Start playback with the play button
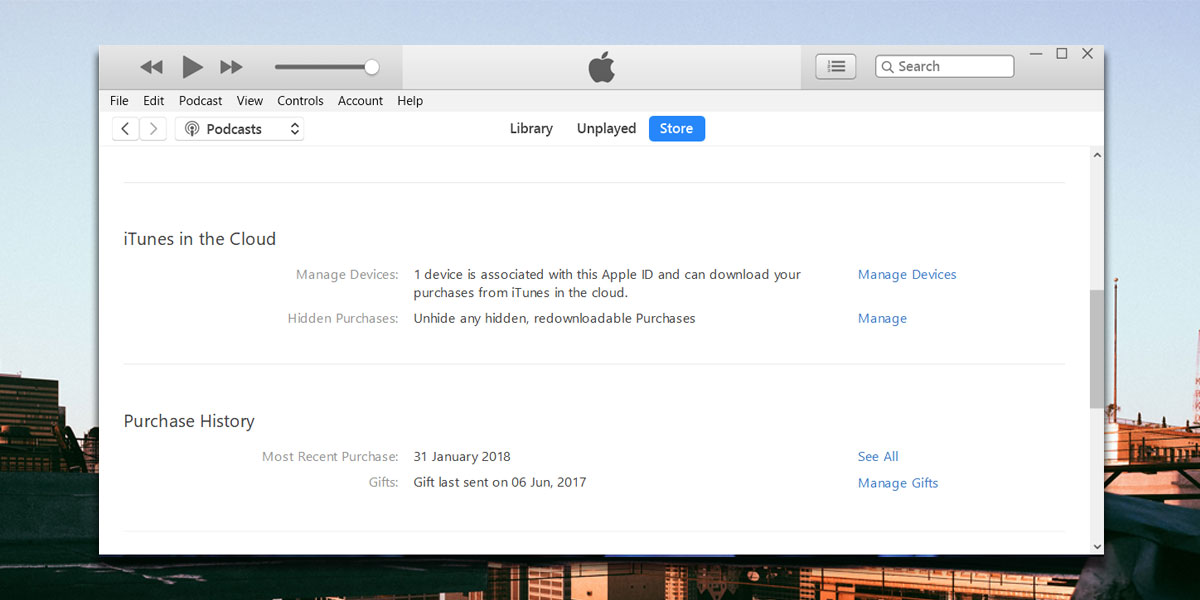The width and height of the screenshot is (1200, 600). coord(192,67)
